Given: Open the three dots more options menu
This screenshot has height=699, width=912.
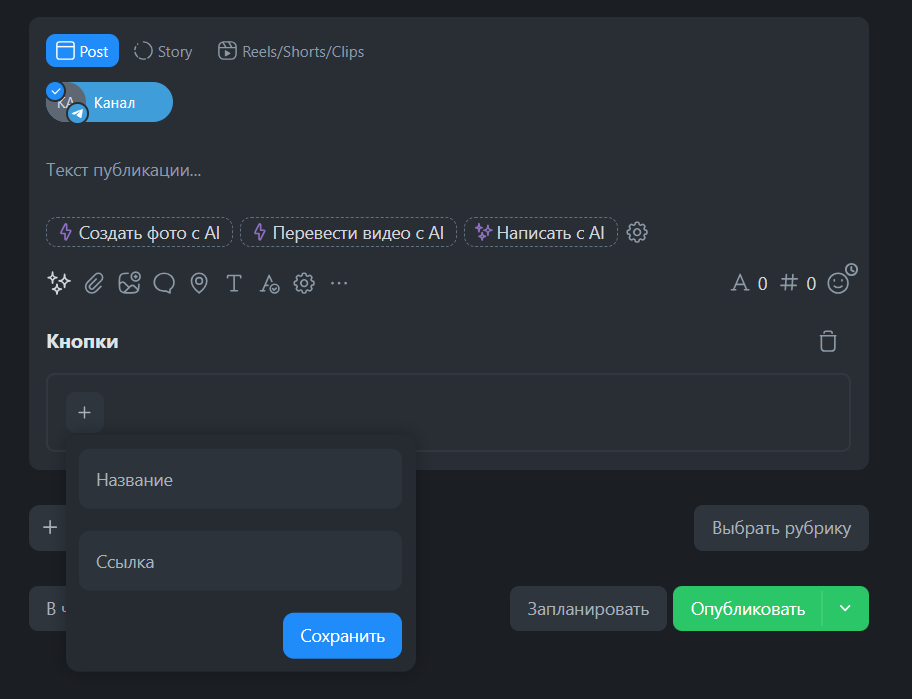Looking at the screenshot, I should [339, 283].
